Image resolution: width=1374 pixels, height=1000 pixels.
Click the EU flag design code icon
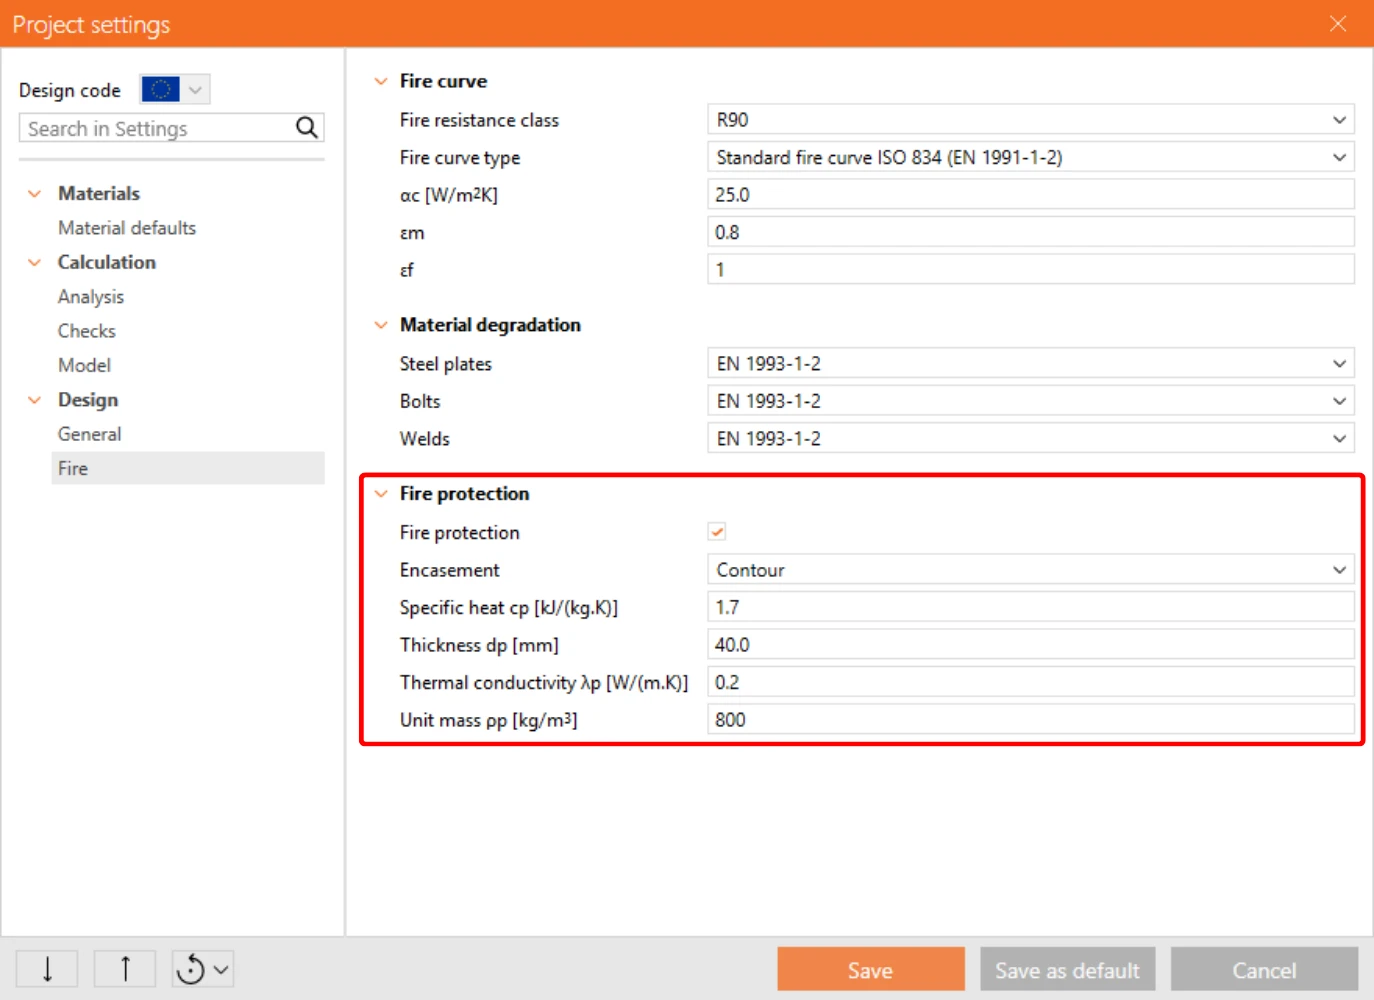pos(160,89)
